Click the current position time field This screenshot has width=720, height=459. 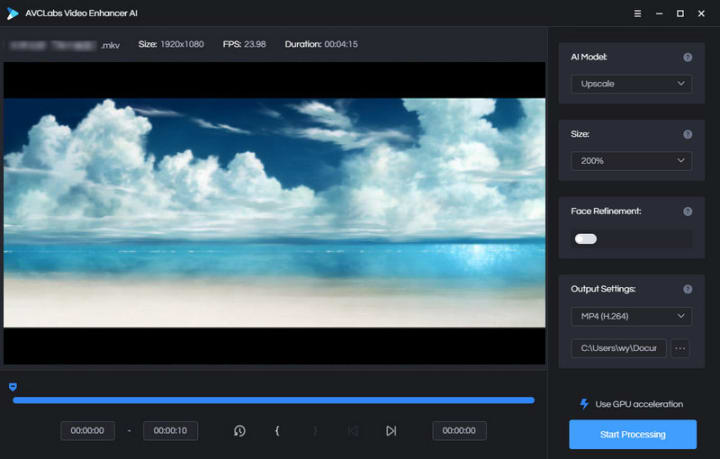459,431
